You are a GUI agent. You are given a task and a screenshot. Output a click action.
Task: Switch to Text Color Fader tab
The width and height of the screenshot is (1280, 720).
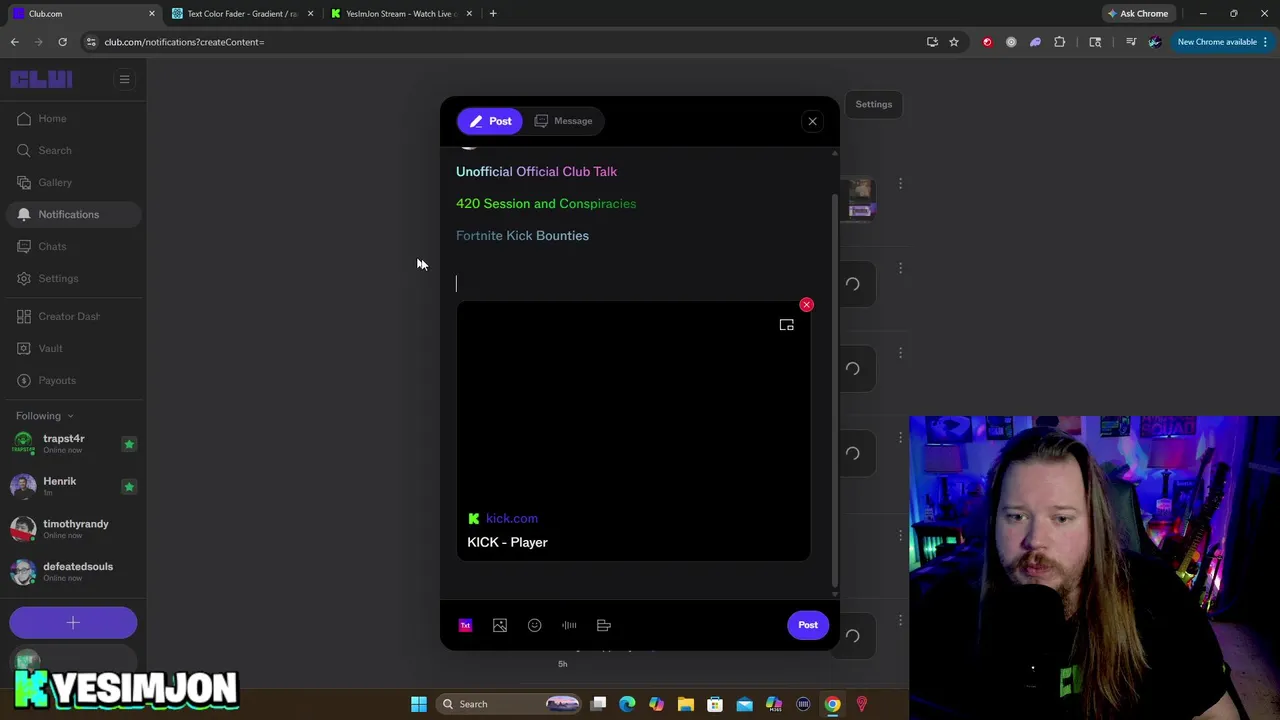pos(242,14)
